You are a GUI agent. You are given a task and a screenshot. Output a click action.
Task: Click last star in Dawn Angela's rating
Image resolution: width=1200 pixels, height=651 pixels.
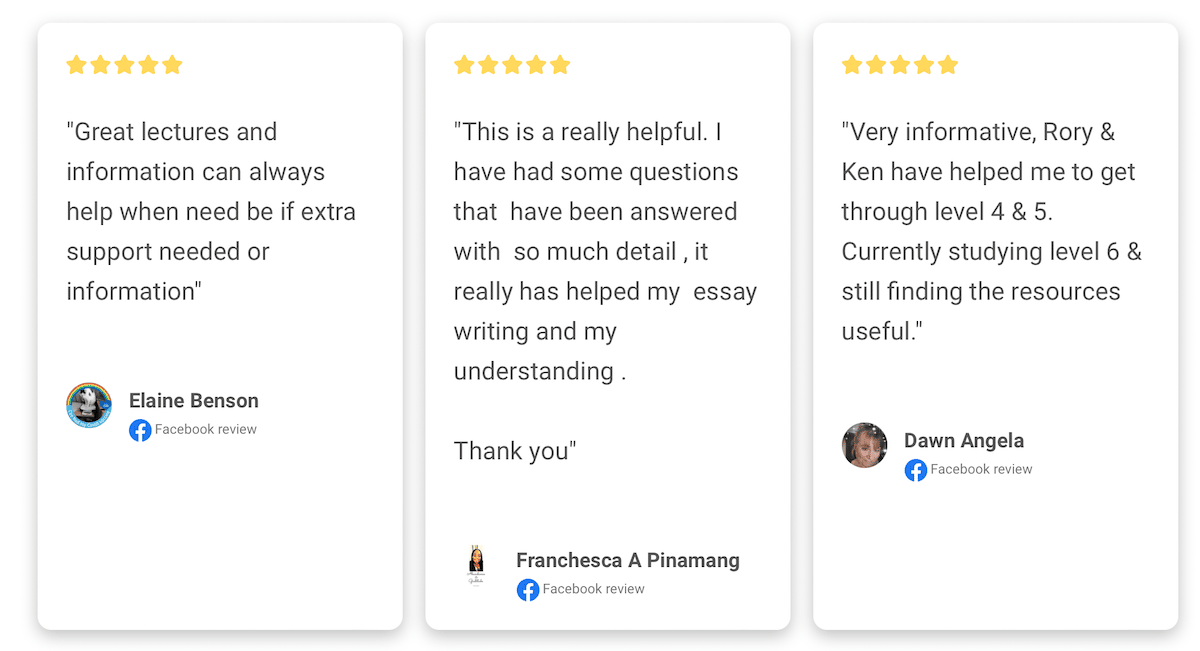point(948,65)
